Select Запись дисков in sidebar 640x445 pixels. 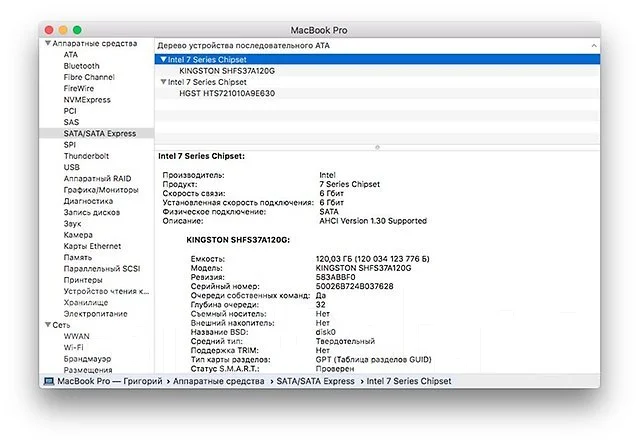pos(91,212)
